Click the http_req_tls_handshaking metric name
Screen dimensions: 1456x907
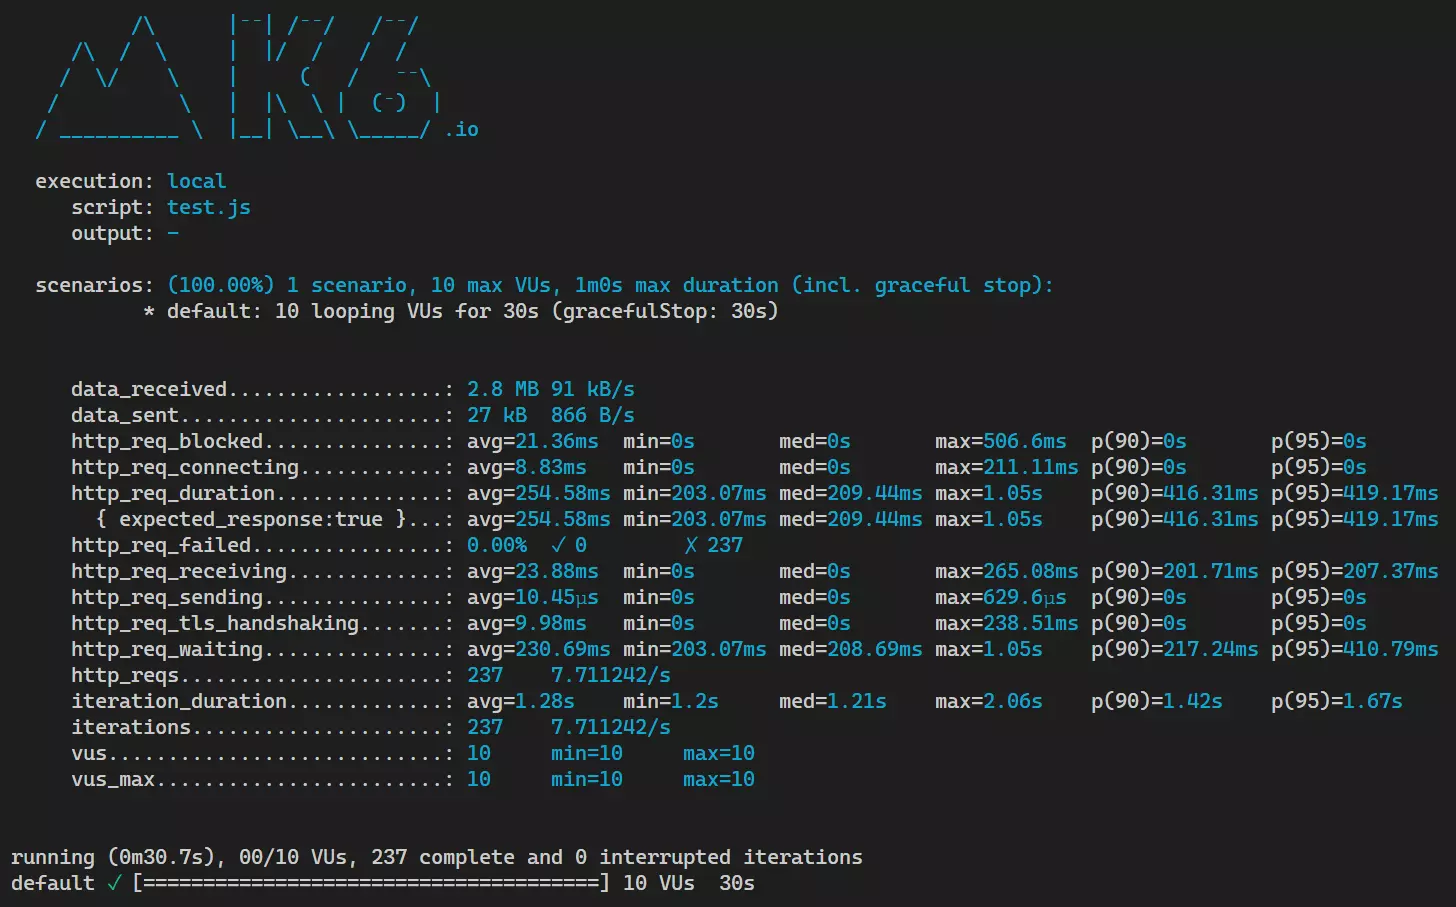click(215, 623)
